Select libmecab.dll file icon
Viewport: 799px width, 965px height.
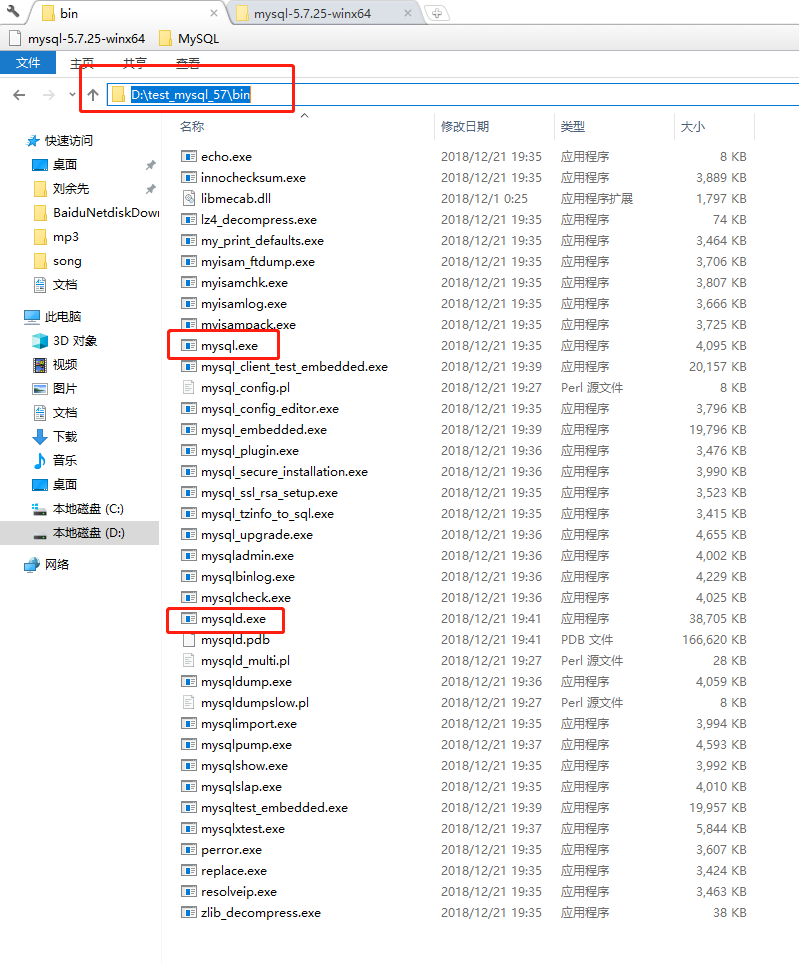click(x=188, y=198)
